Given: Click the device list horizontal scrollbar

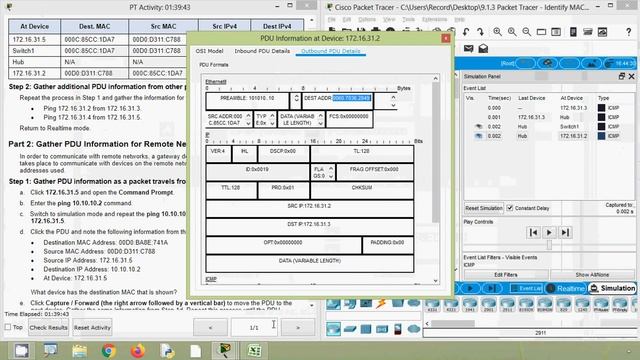Looking at the screenshot, I should [x=453, y=323].
